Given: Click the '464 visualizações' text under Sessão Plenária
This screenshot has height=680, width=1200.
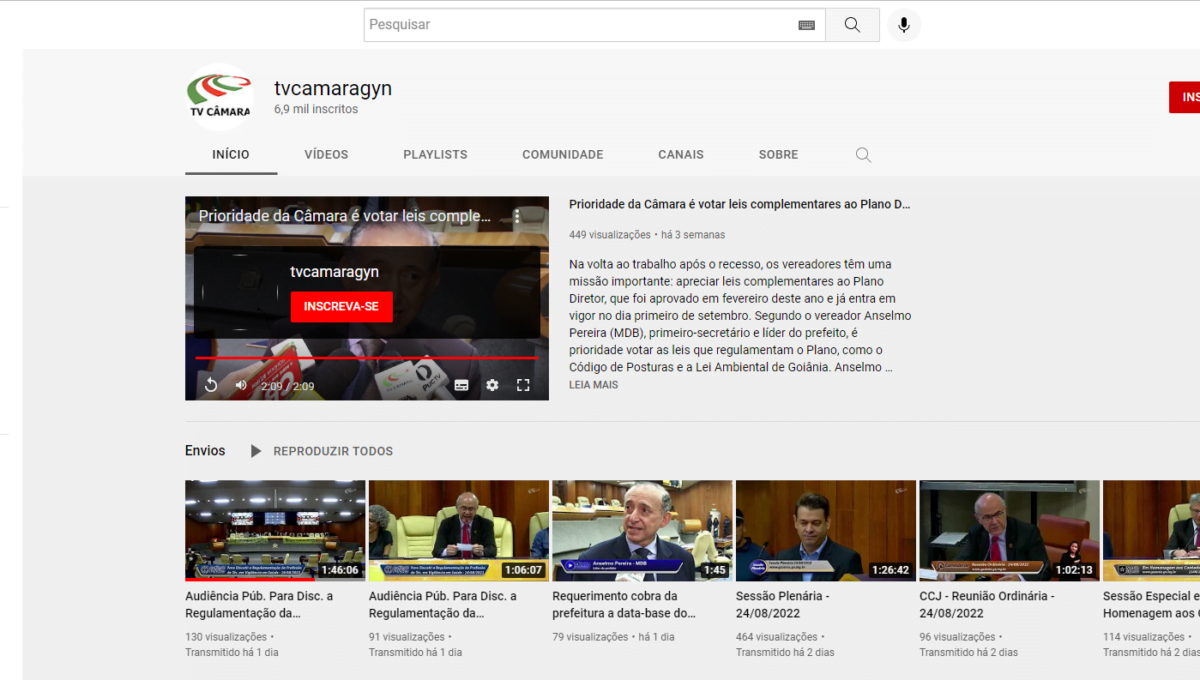Looking at the screenshot, I should 777,637.
